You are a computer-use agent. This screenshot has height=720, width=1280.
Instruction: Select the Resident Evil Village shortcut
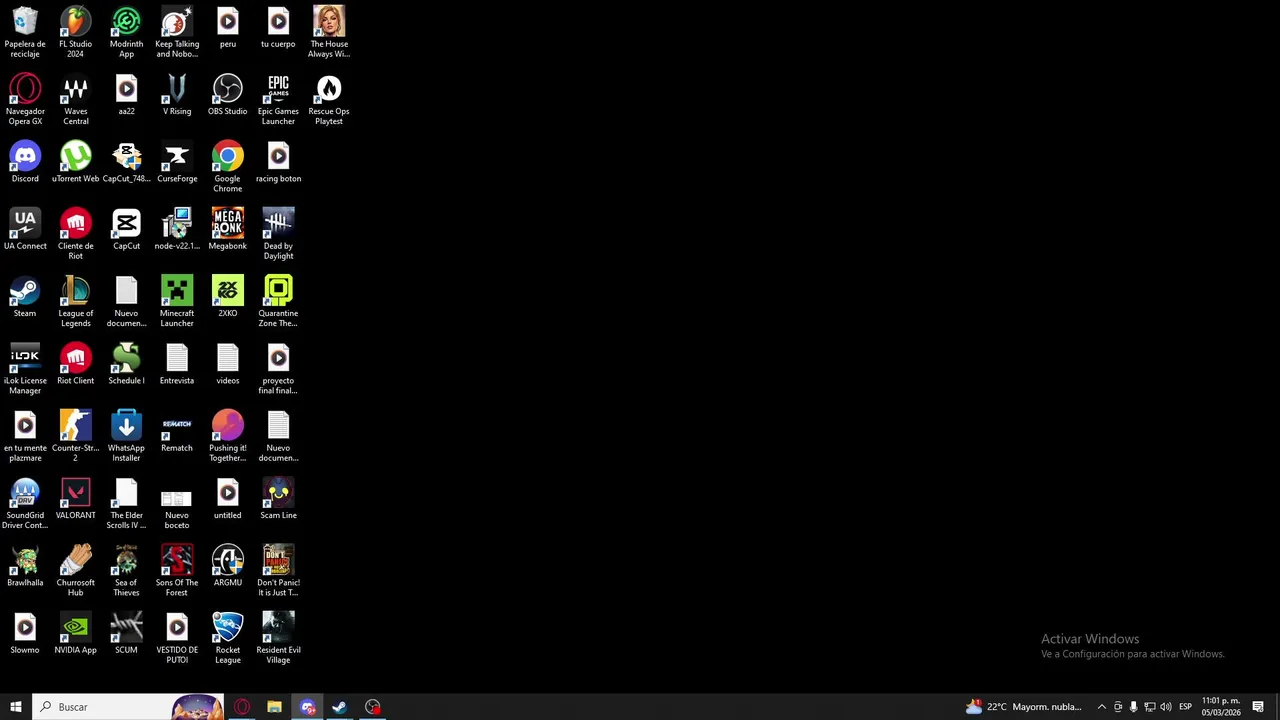click(278, 636)
